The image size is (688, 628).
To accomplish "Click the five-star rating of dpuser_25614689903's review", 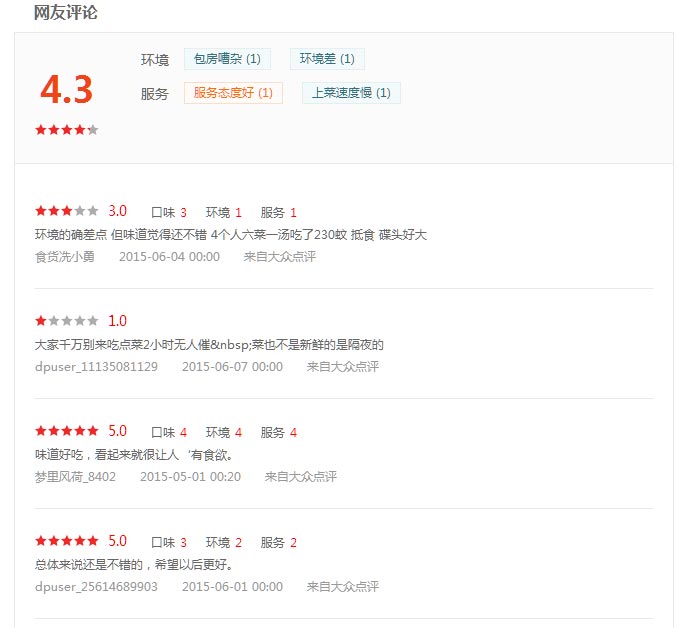I will (x=67, y=541).
